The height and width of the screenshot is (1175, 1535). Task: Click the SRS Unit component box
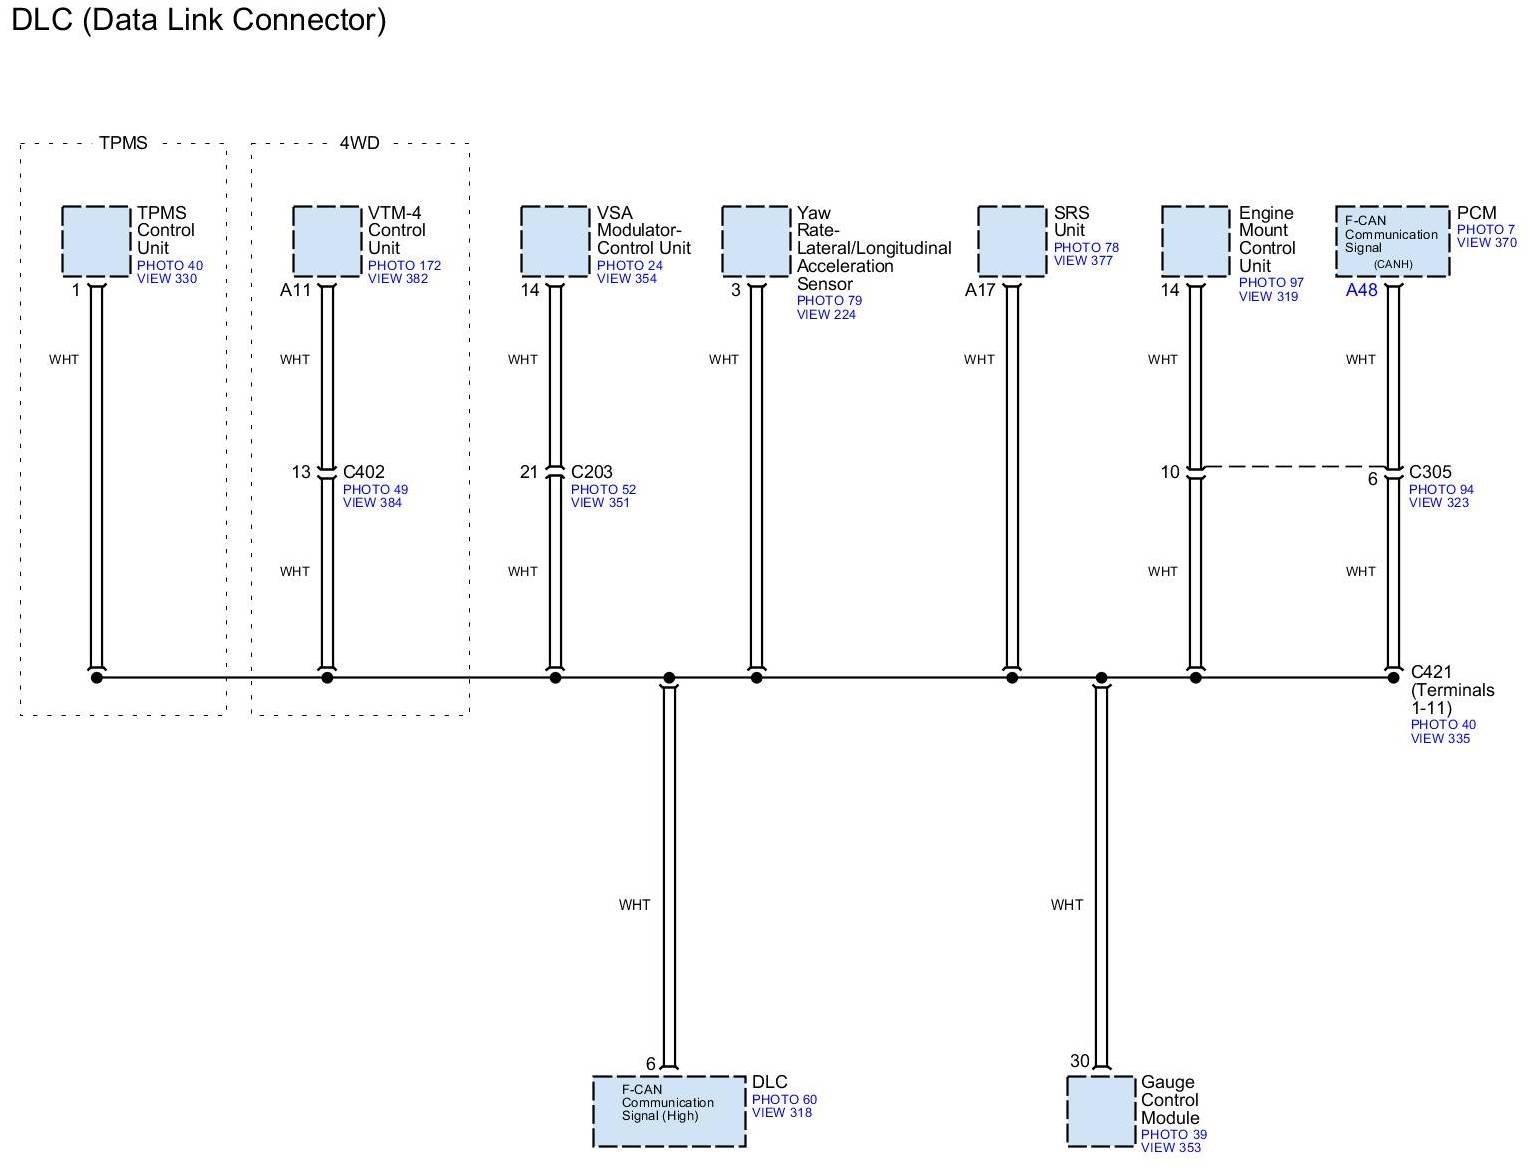pos(1011,241)
